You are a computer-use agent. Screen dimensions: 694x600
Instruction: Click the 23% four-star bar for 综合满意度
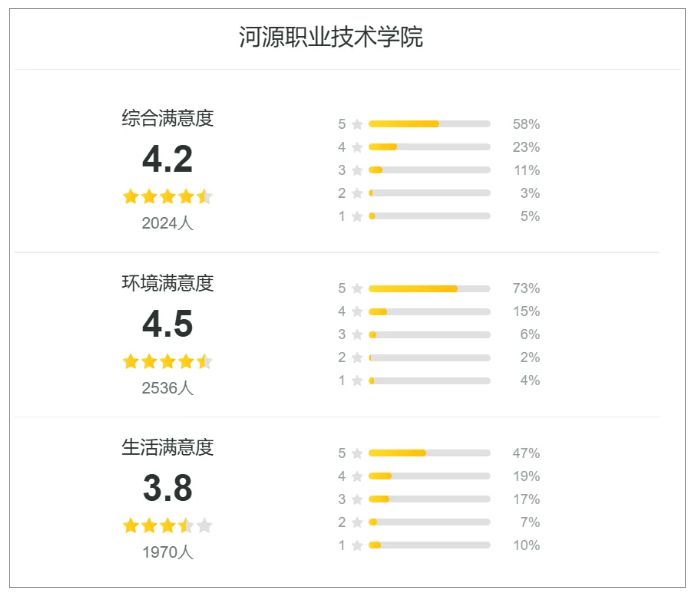pos(429,147)
